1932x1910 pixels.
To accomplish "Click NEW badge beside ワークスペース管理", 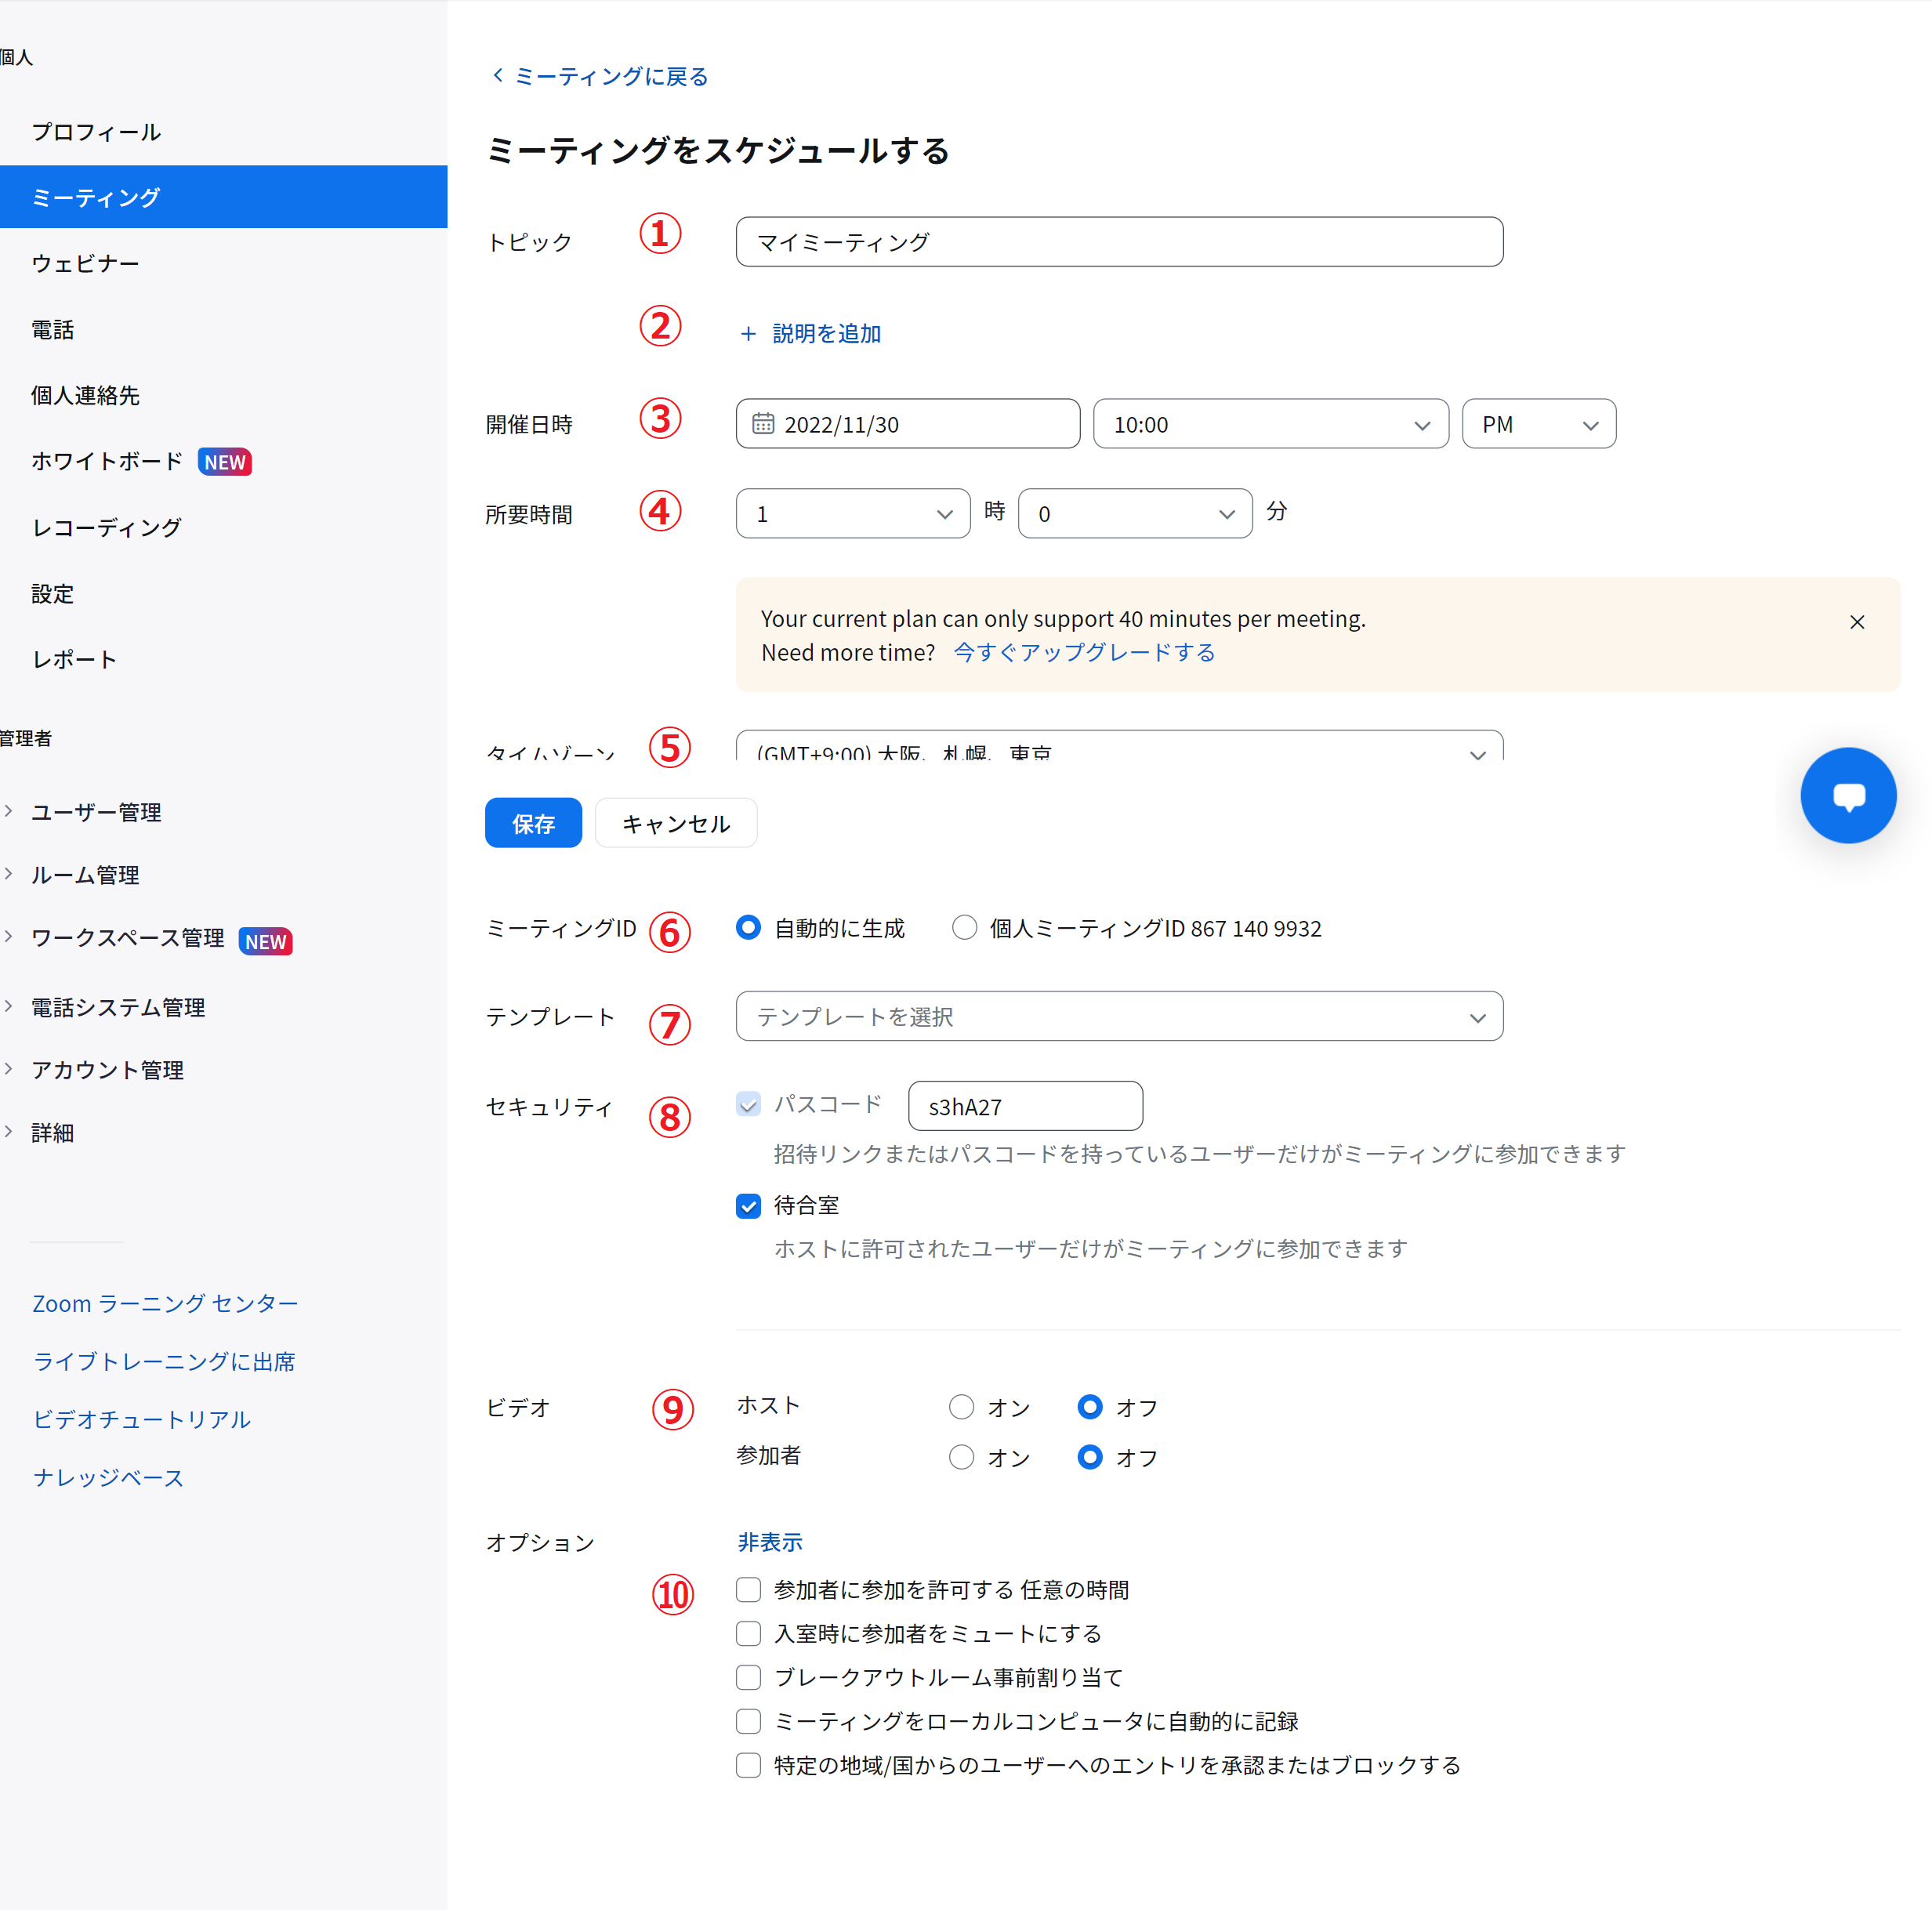I will coord(266,941).
